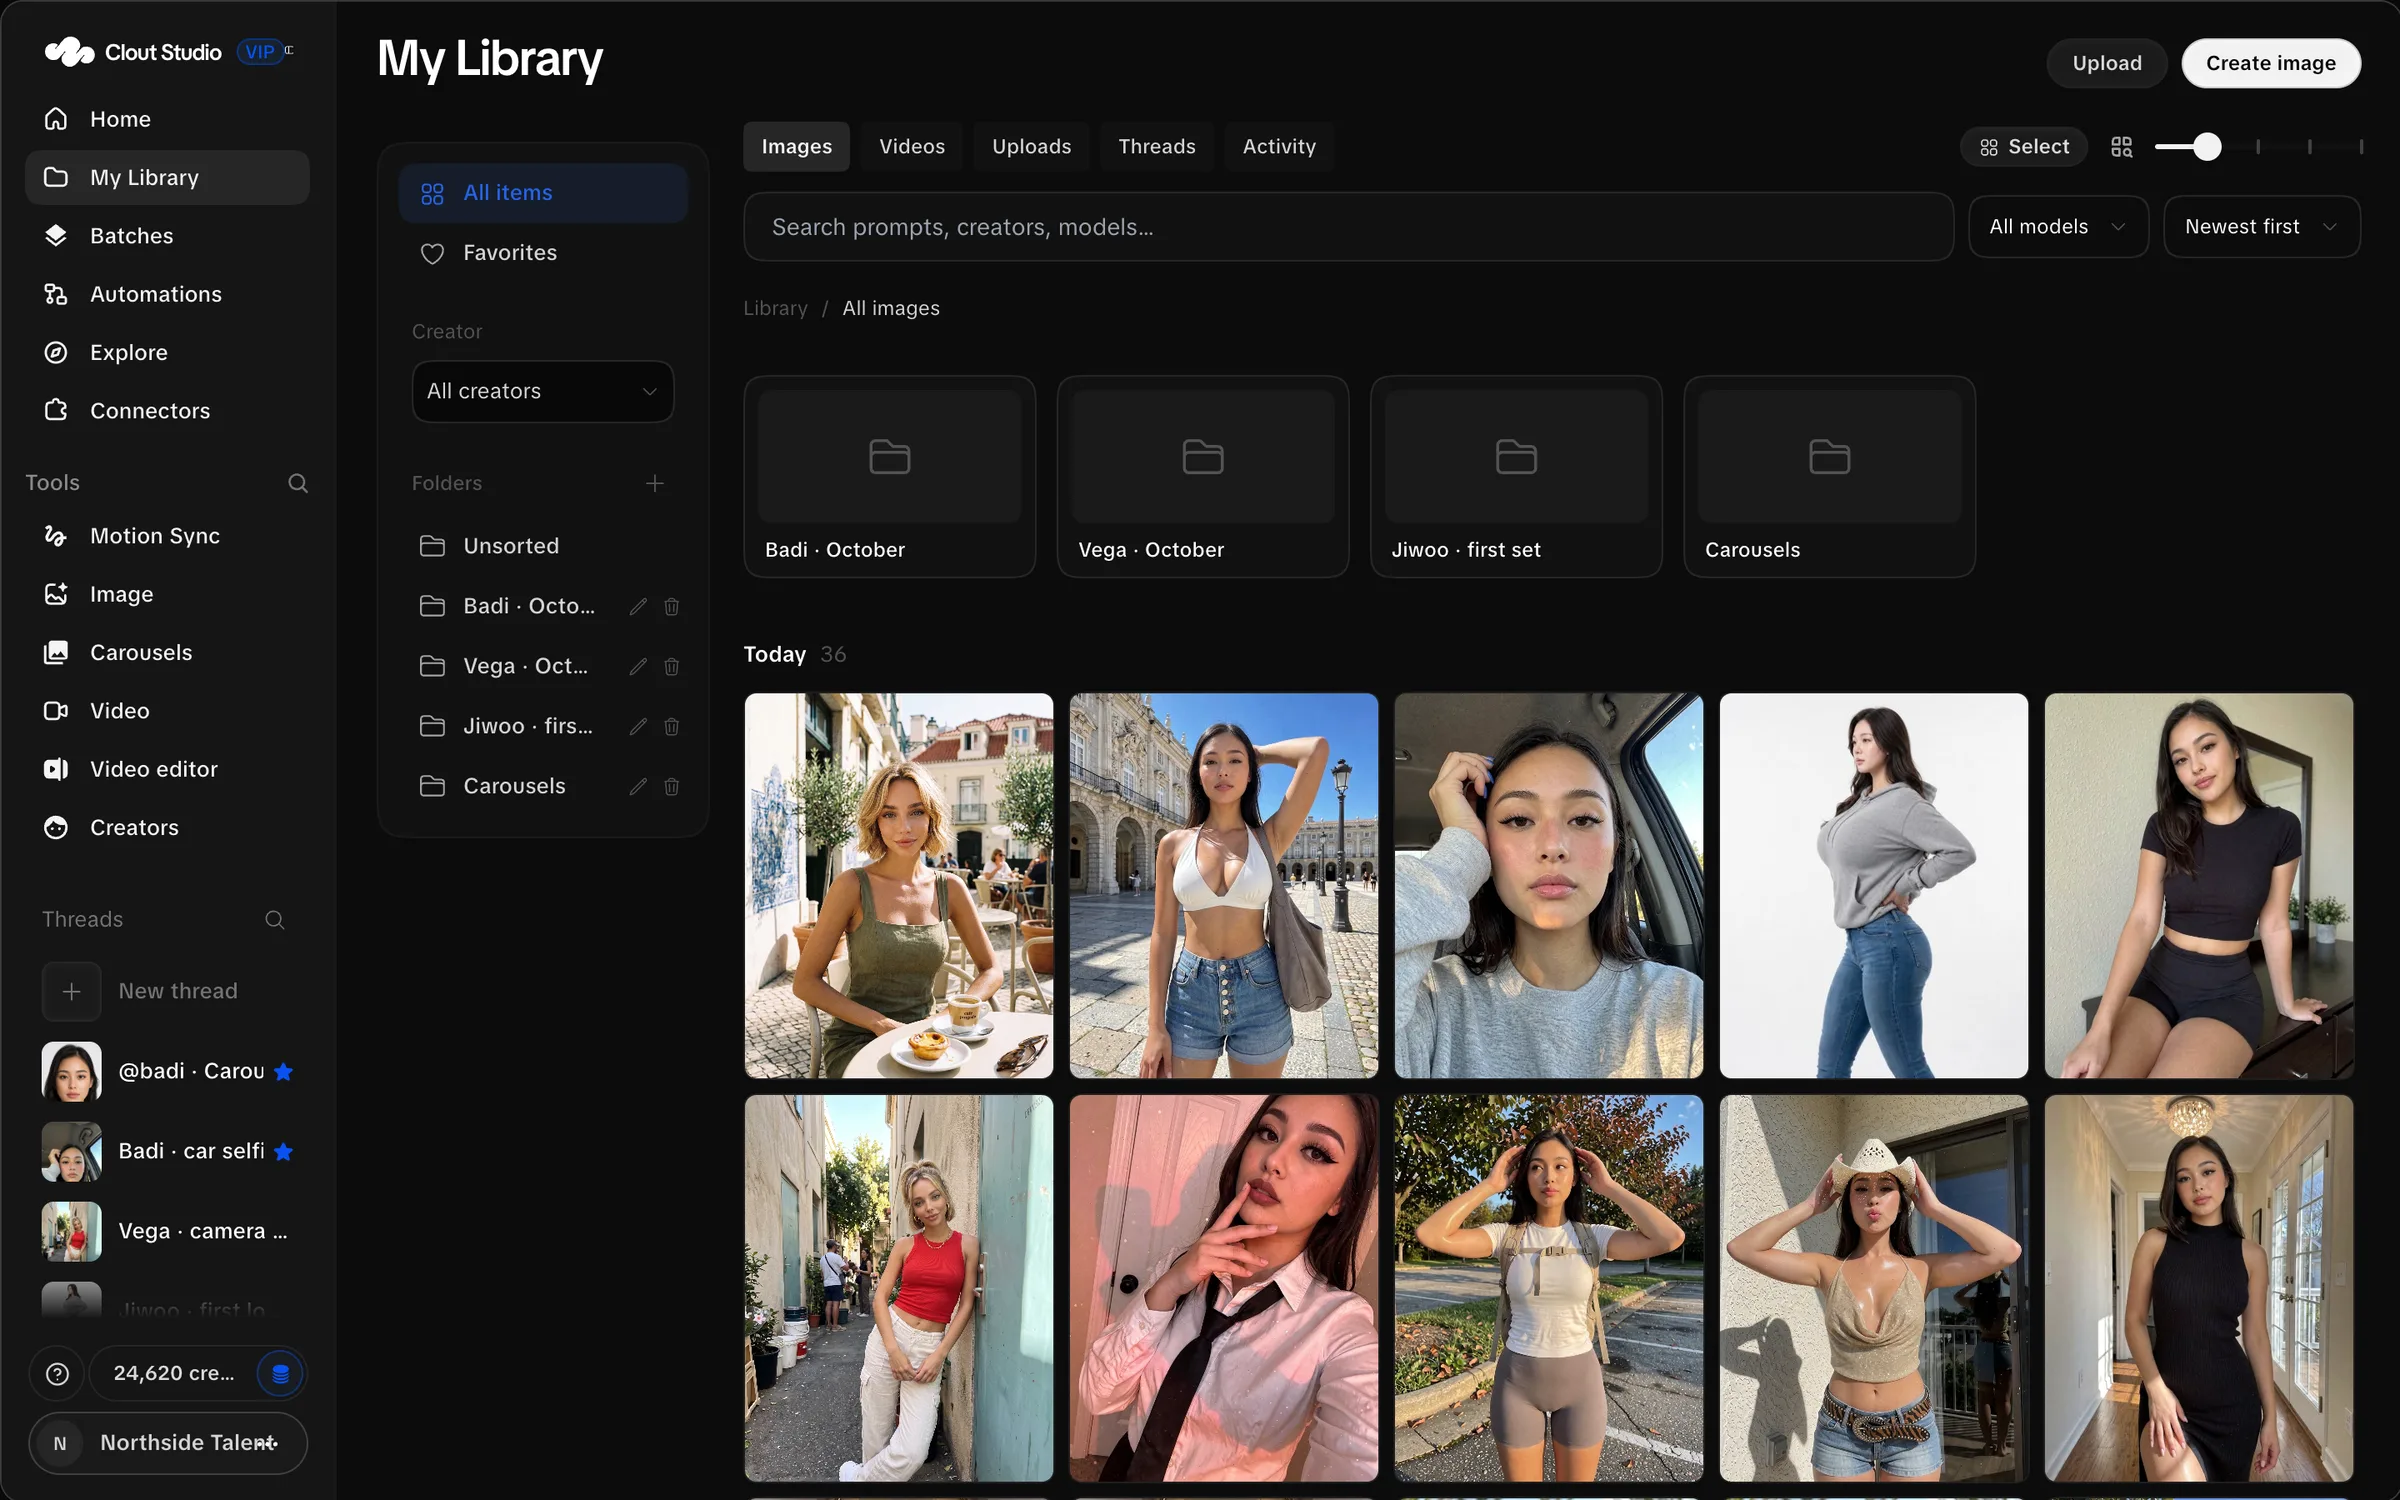Click the search prompts input field
This screenshot has width=2400, height=1500.
tap(1348, 227)
